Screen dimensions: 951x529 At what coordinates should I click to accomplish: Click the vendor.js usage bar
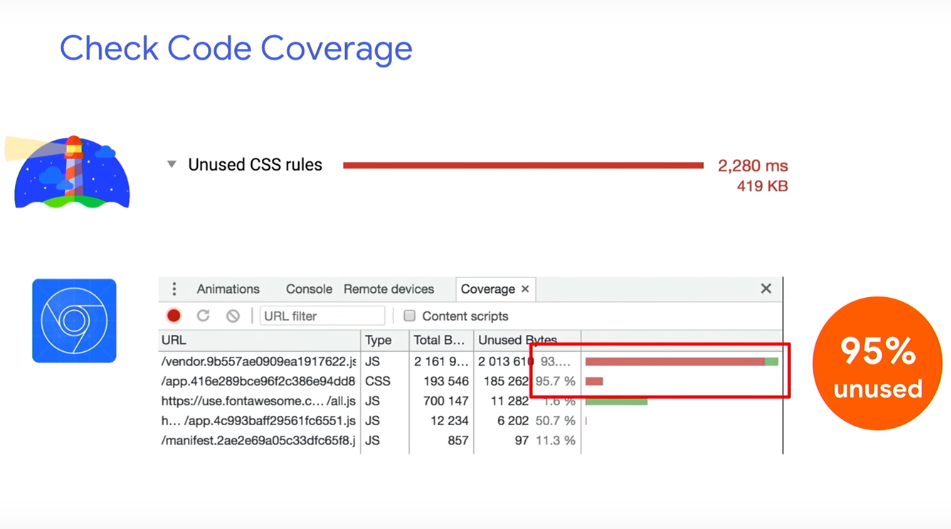(682, 362)
